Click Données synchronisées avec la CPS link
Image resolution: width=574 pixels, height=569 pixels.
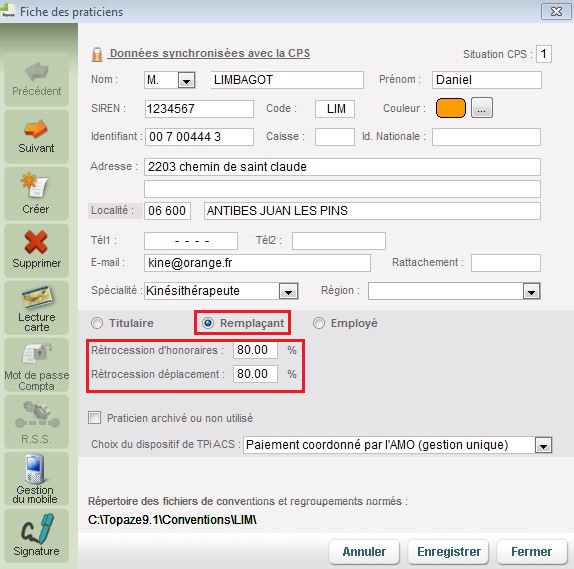click(210, 53)
